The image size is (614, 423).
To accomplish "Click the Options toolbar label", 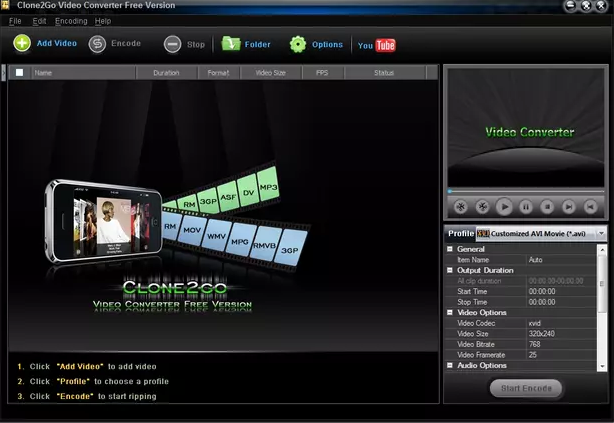I will [x=327, y=45].
